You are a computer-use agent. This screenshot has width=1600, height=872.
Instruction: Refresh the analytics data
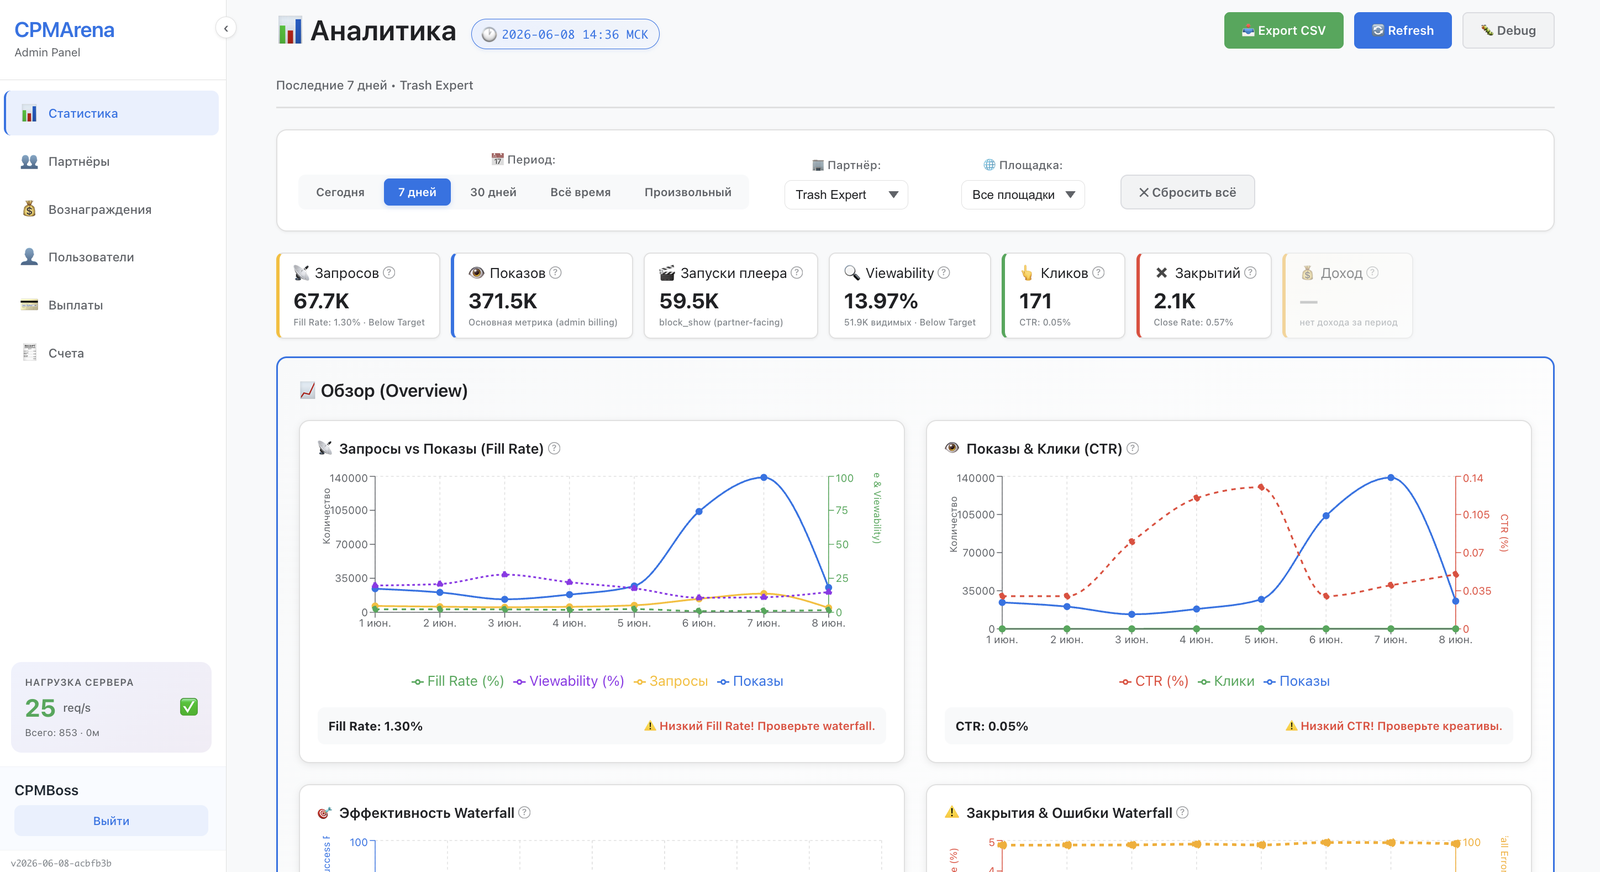1403,30
